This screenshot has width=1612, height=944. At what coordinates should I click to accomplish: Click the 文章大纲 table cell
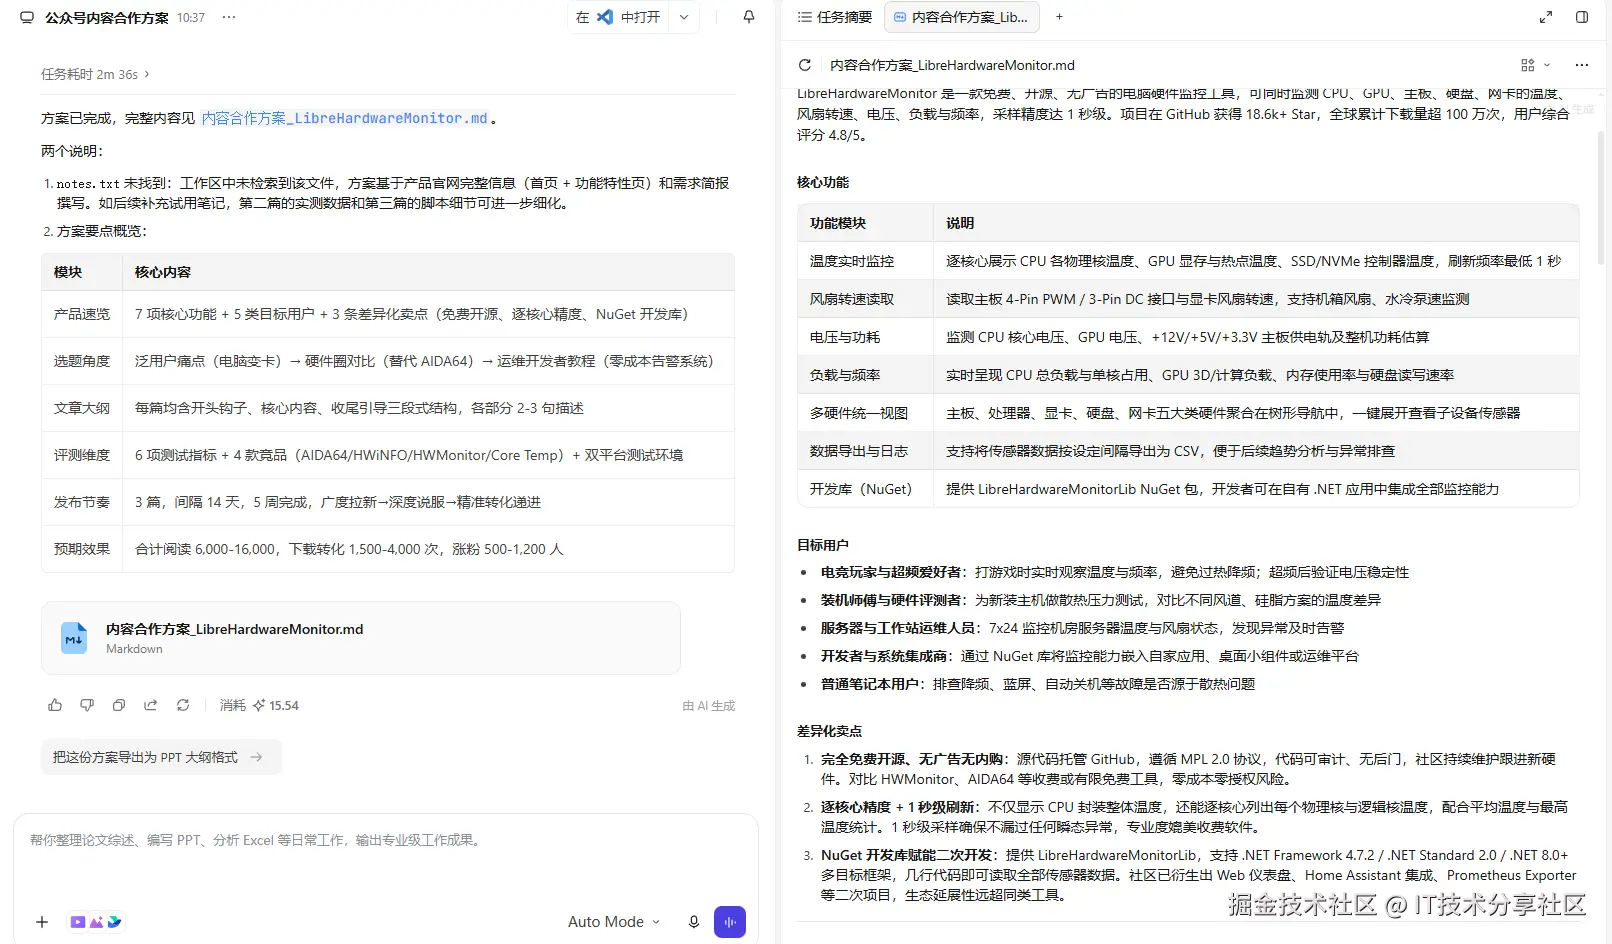click(x=82, y=408)
